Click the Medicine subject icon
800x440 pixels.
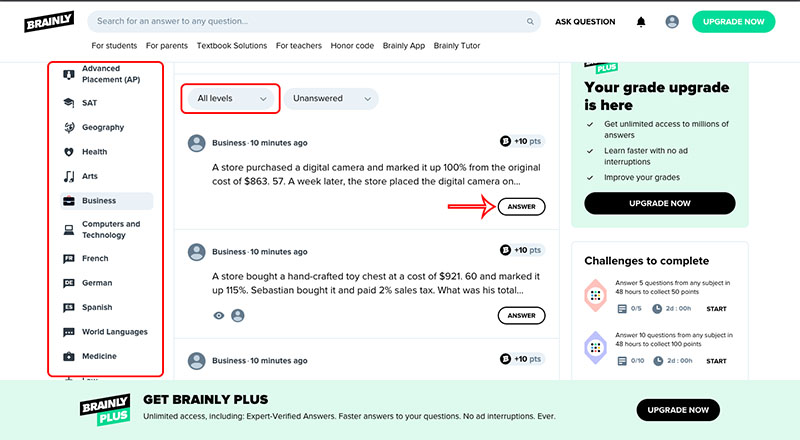(x=69, y=356)
